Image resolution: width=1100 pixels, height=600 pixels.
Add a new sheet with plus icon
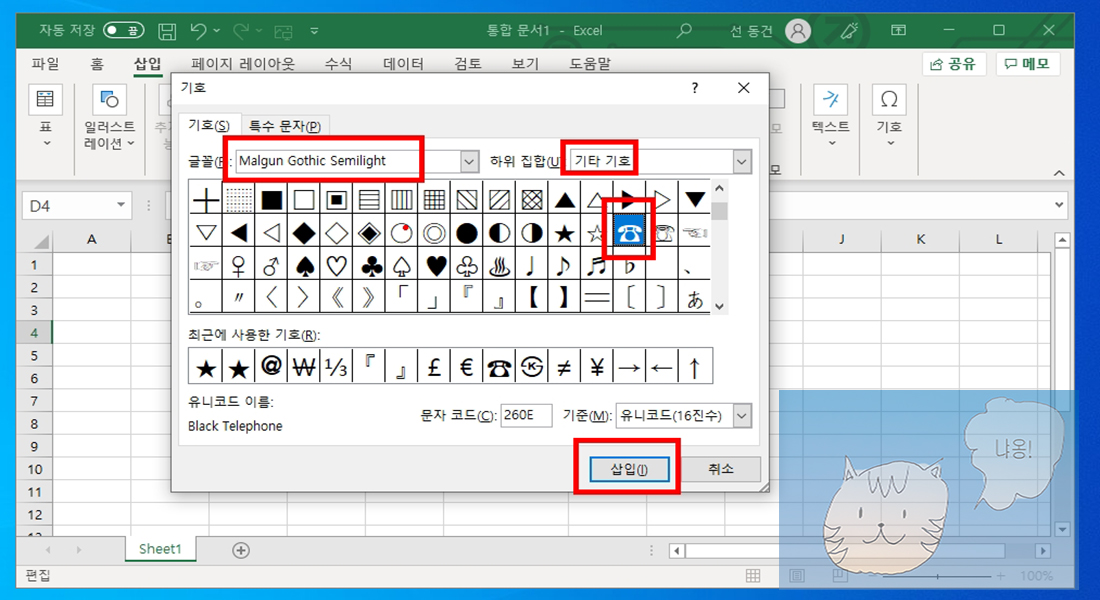tap(241, 550)
